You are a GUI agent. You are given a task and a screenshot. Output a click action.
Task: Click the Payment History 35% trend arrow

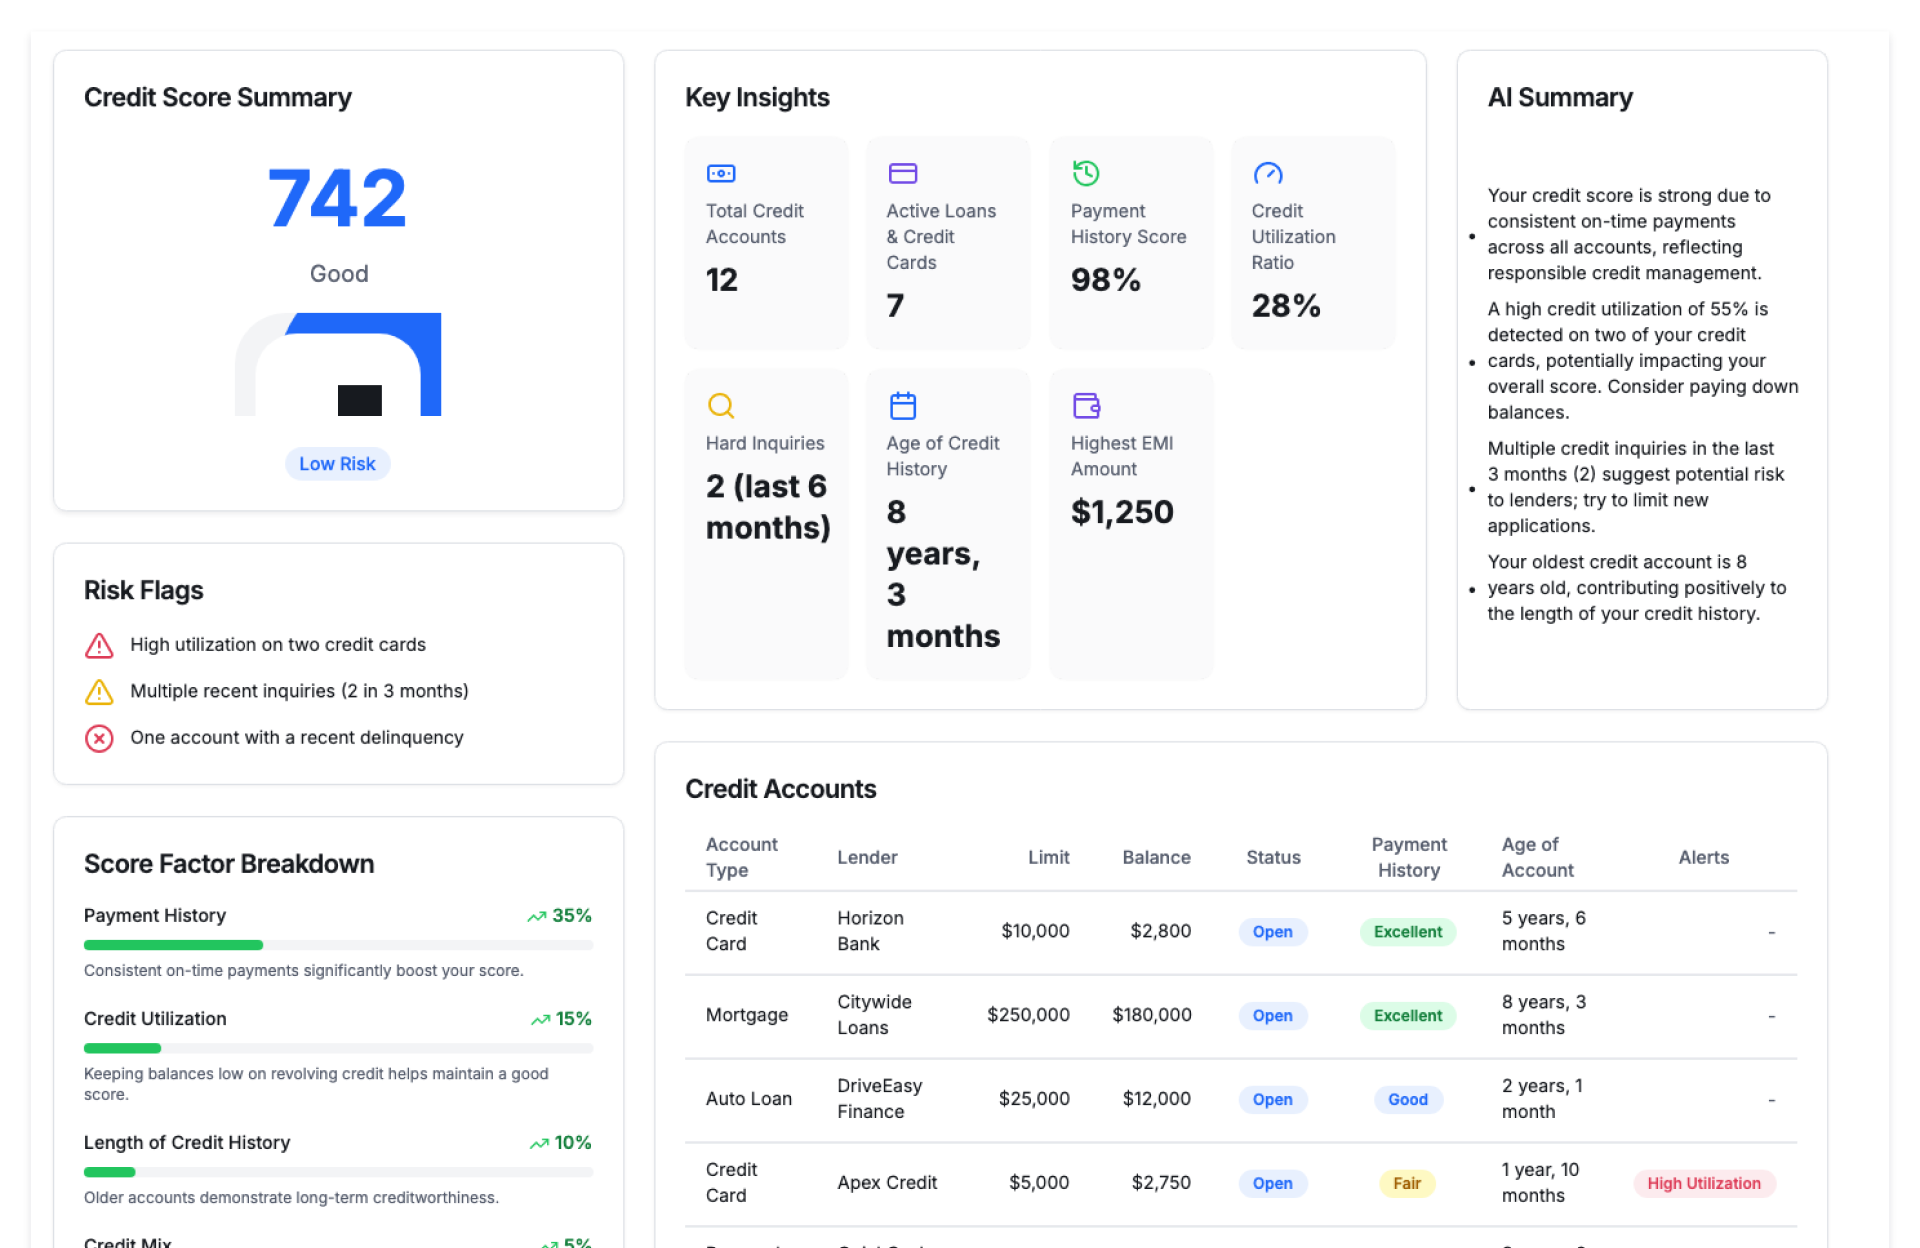(537, 916)
